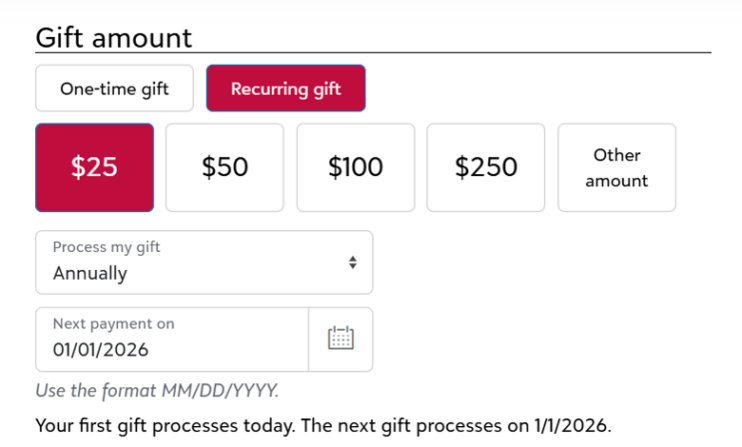Click the 1/1/2026 date in the processing message
Image resolution: width=742 pixels, height=447 pixels.
point(573,426)
